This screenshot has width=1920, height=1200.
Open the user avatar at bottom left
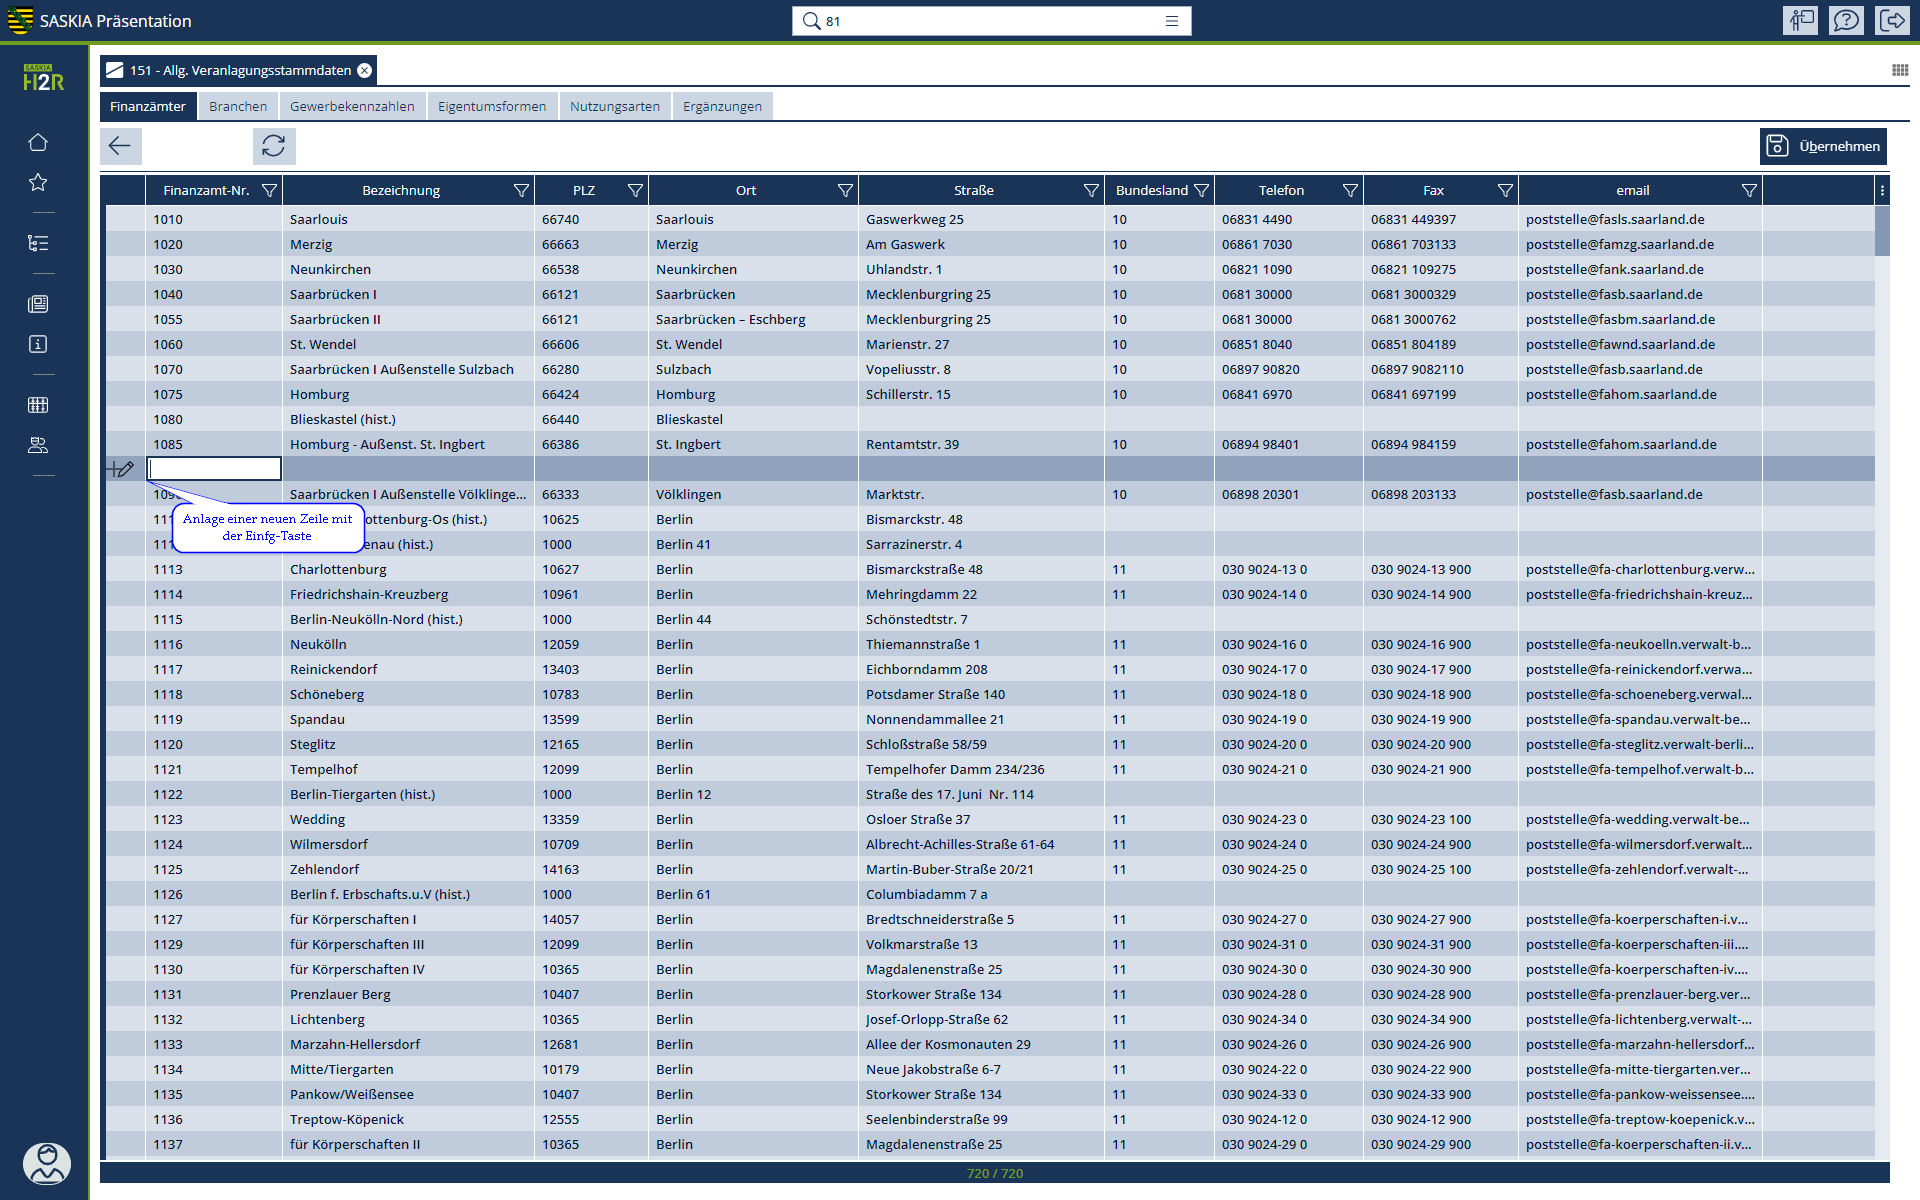click(x=46, y=1163)
